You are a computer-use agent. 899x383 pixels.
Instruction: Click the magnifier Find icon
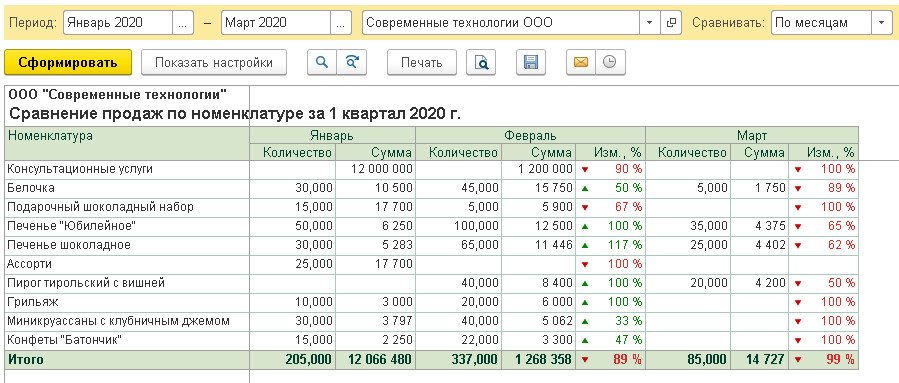[322, 62]
